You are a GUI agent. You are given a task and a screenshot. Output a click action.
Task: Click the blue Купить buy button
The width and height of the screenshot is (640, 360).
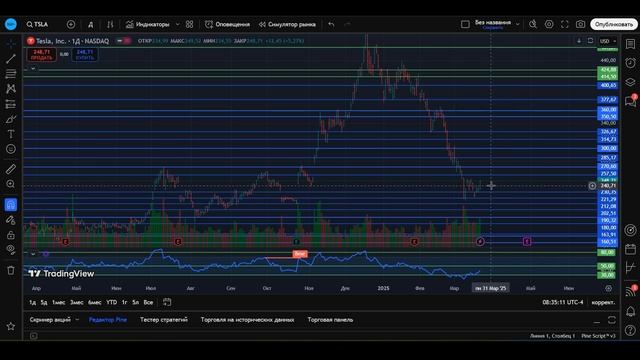click(x=84, y=55)
